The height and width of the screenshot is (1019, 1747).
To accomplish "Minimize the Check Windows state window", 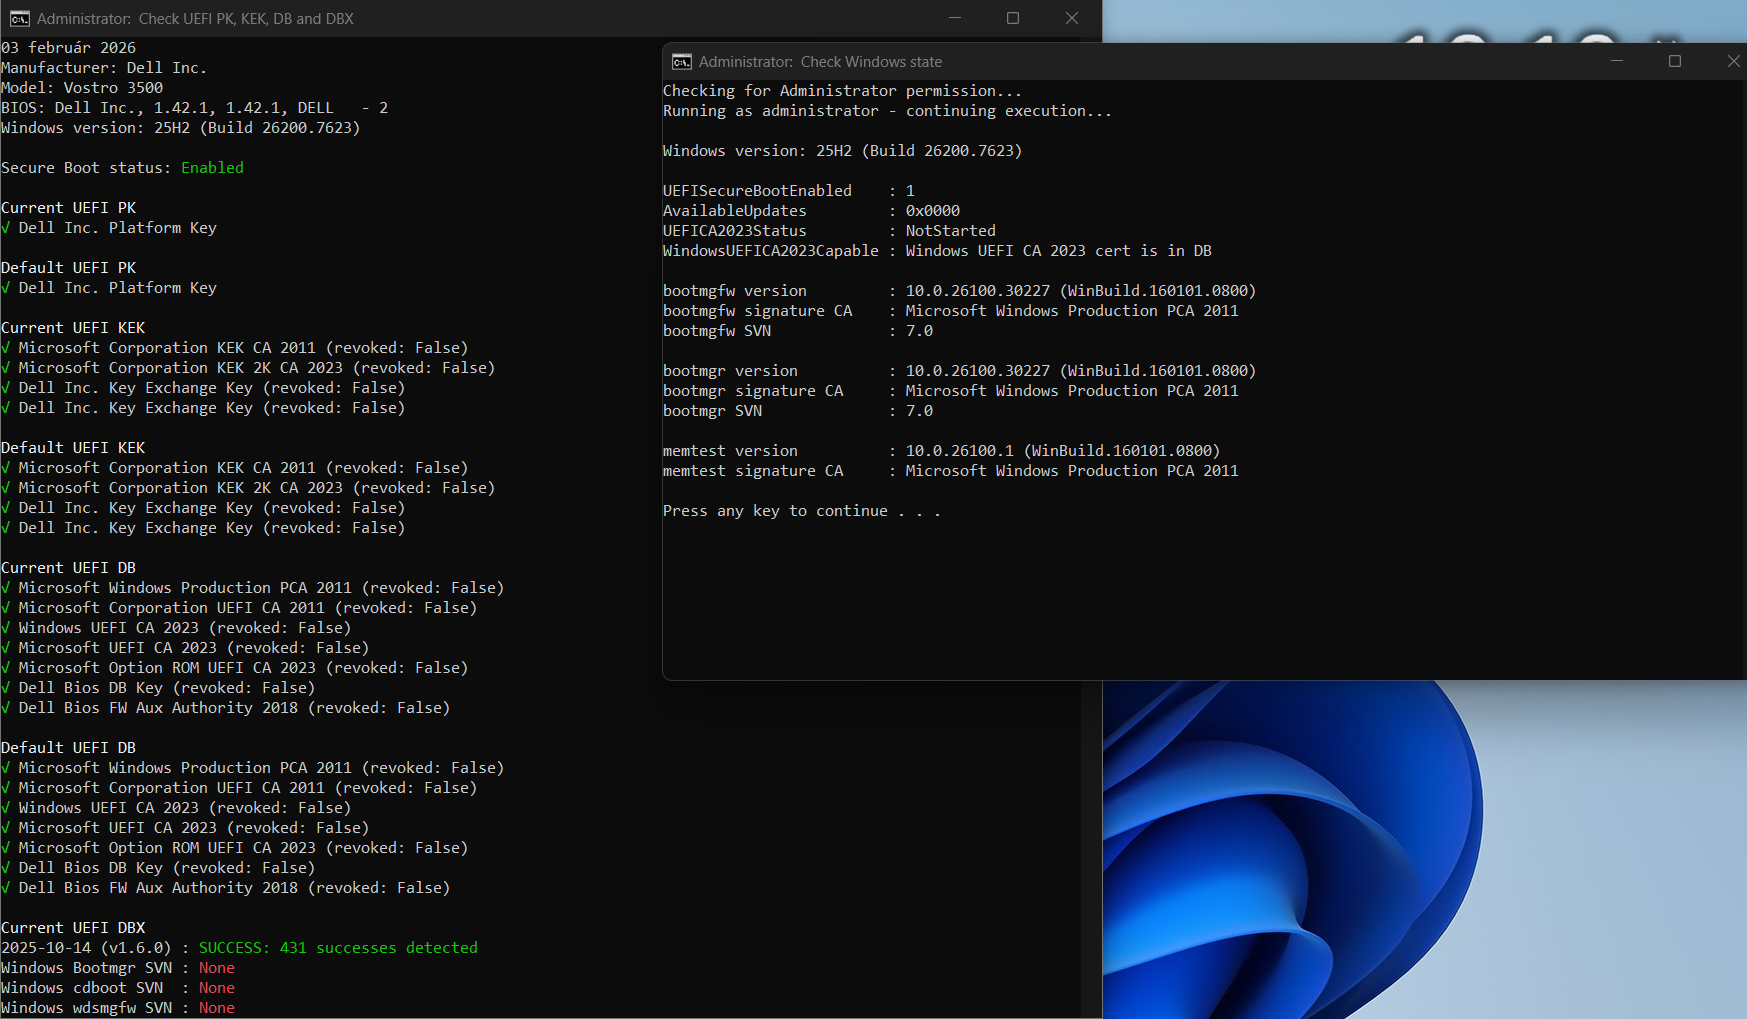I will pos(1617,61).
